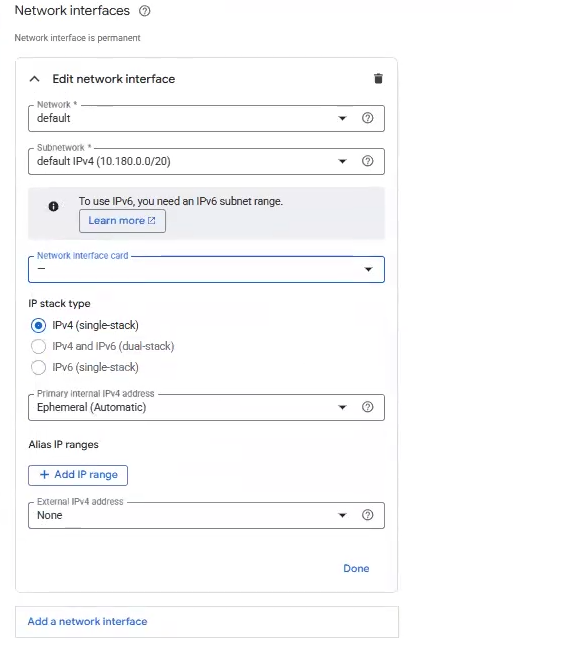The width and height of the screenshot is (562, 646).
Task: Click the Done button
Action: 356,569
